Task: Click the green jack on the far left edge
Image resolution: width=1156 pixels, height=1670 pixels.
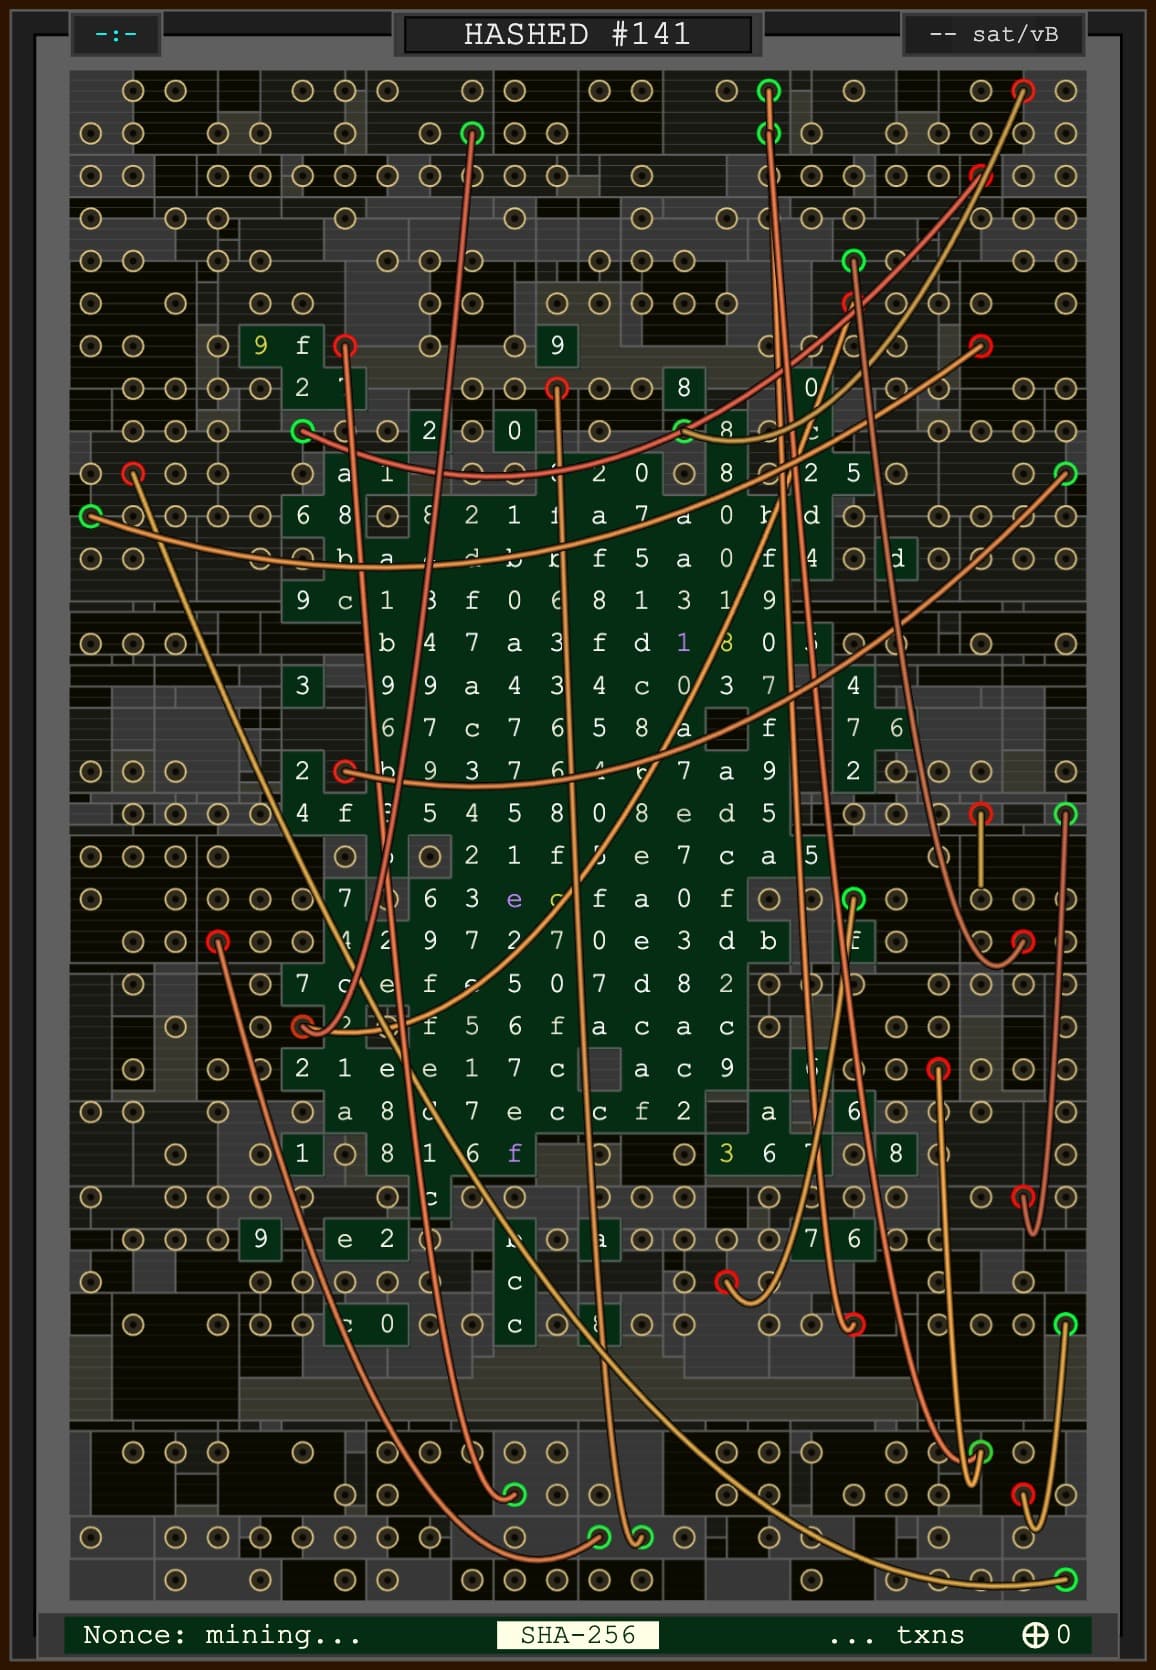Action: [x=91, y=516]
